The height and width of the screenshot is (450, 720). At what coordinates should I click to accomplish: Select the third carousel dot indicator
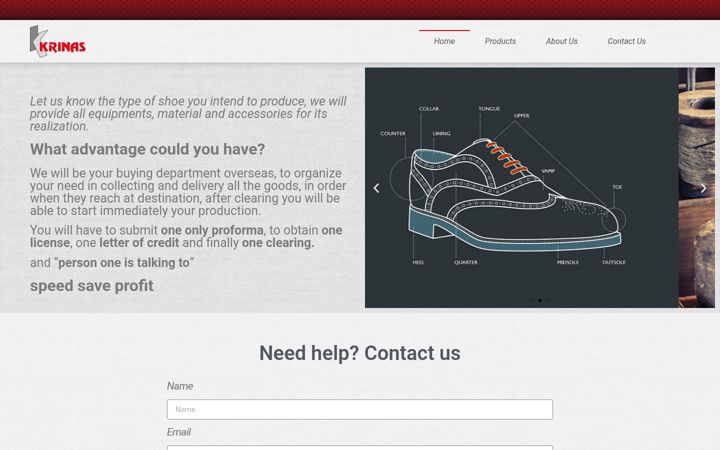(549, 300)
